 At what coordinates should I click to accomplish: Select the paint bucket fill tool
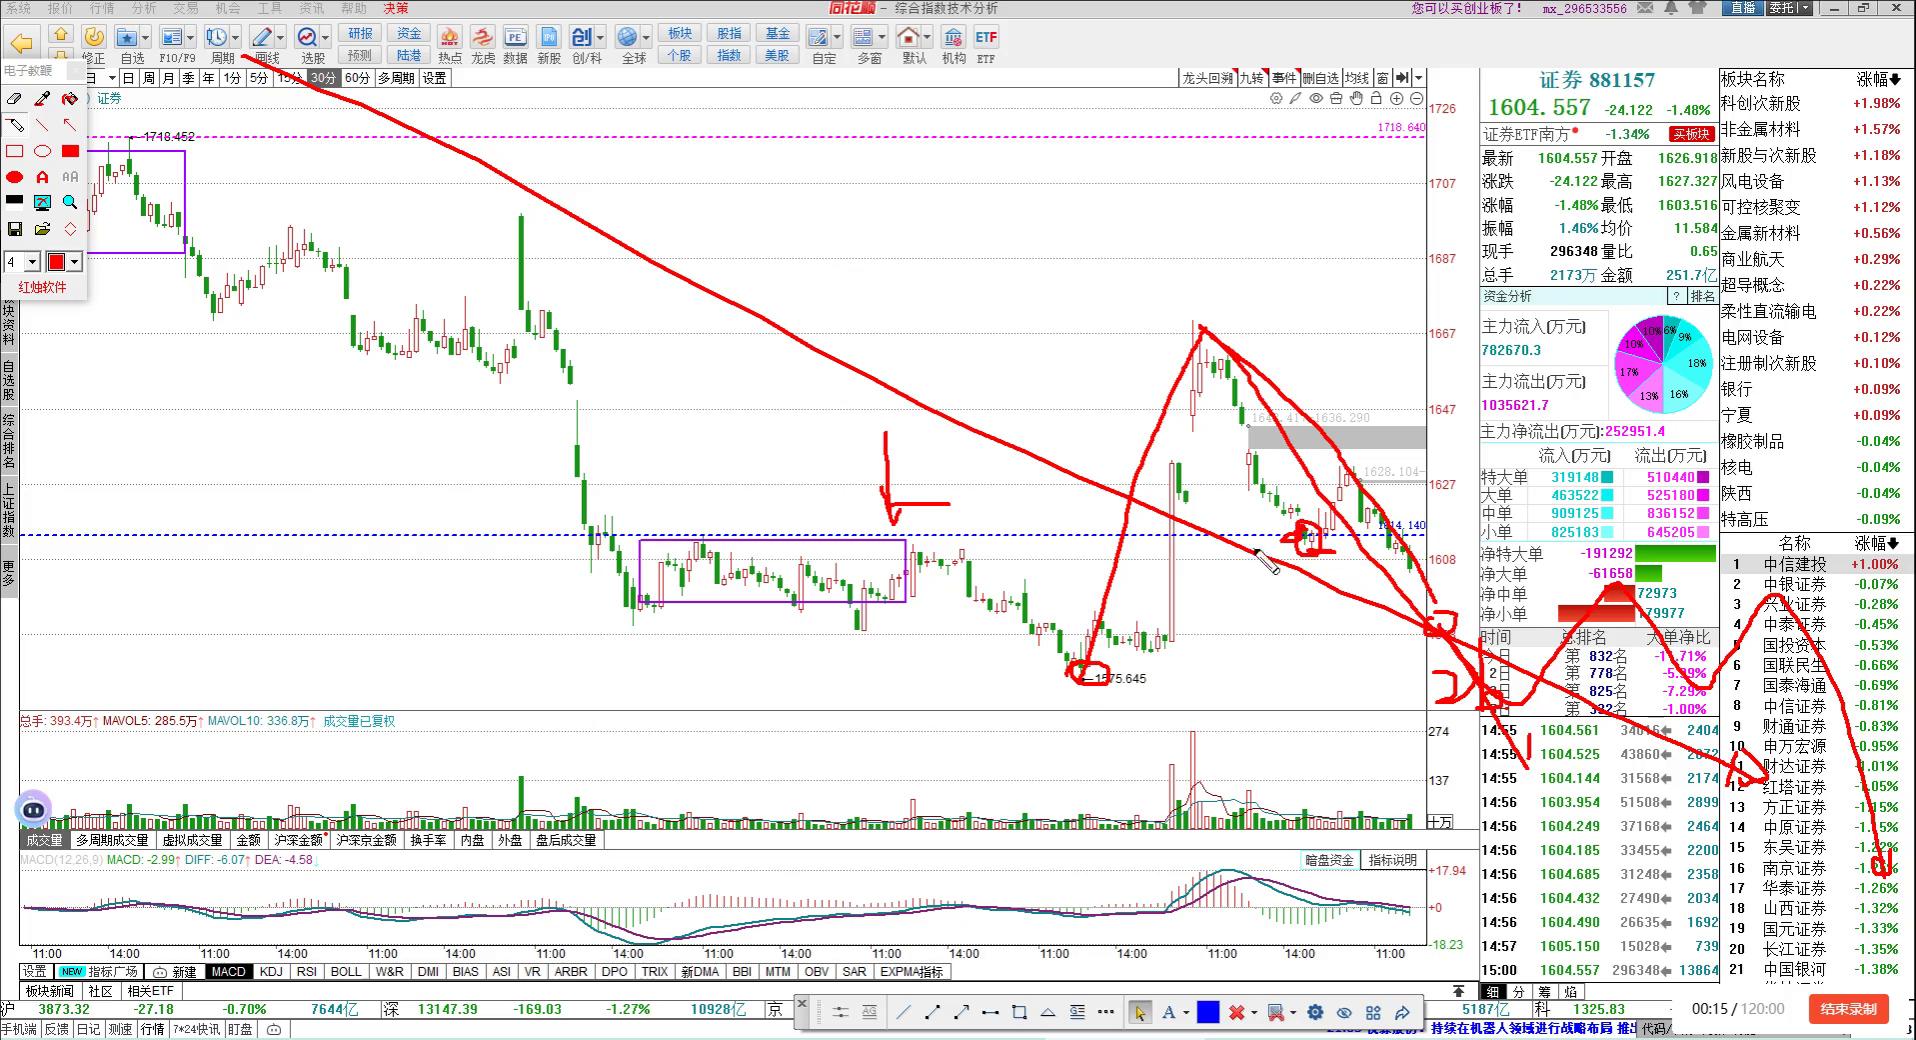click(x=70, y=99)
